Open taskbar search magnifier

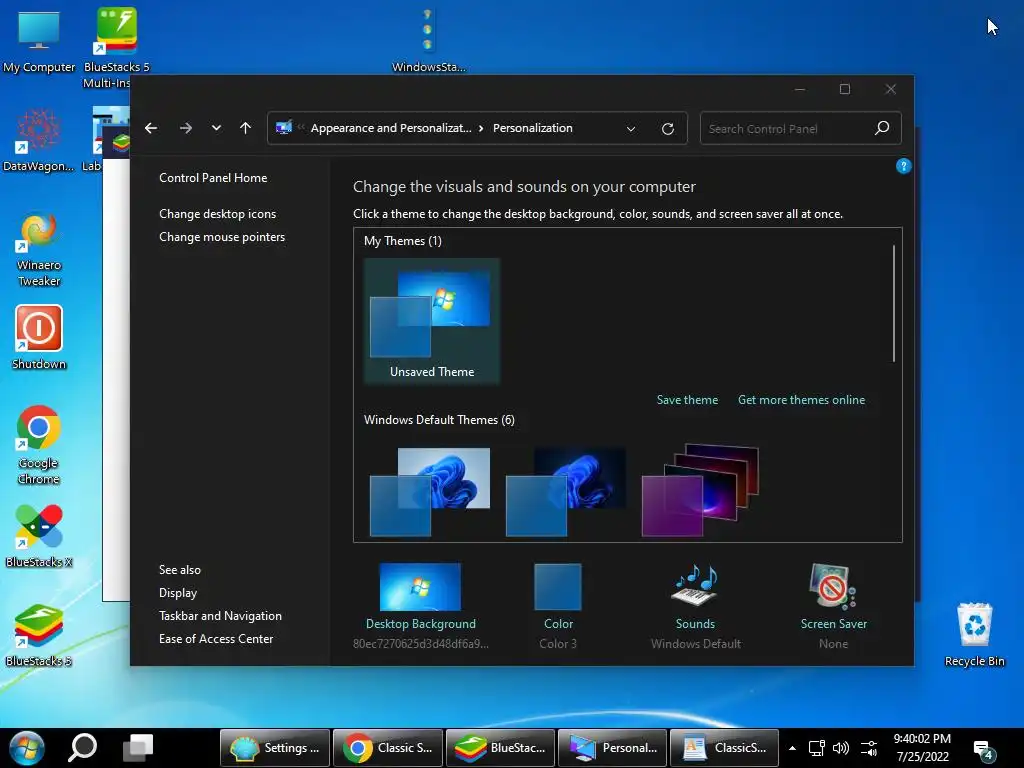pyautogui.click(x=82, y=748)
